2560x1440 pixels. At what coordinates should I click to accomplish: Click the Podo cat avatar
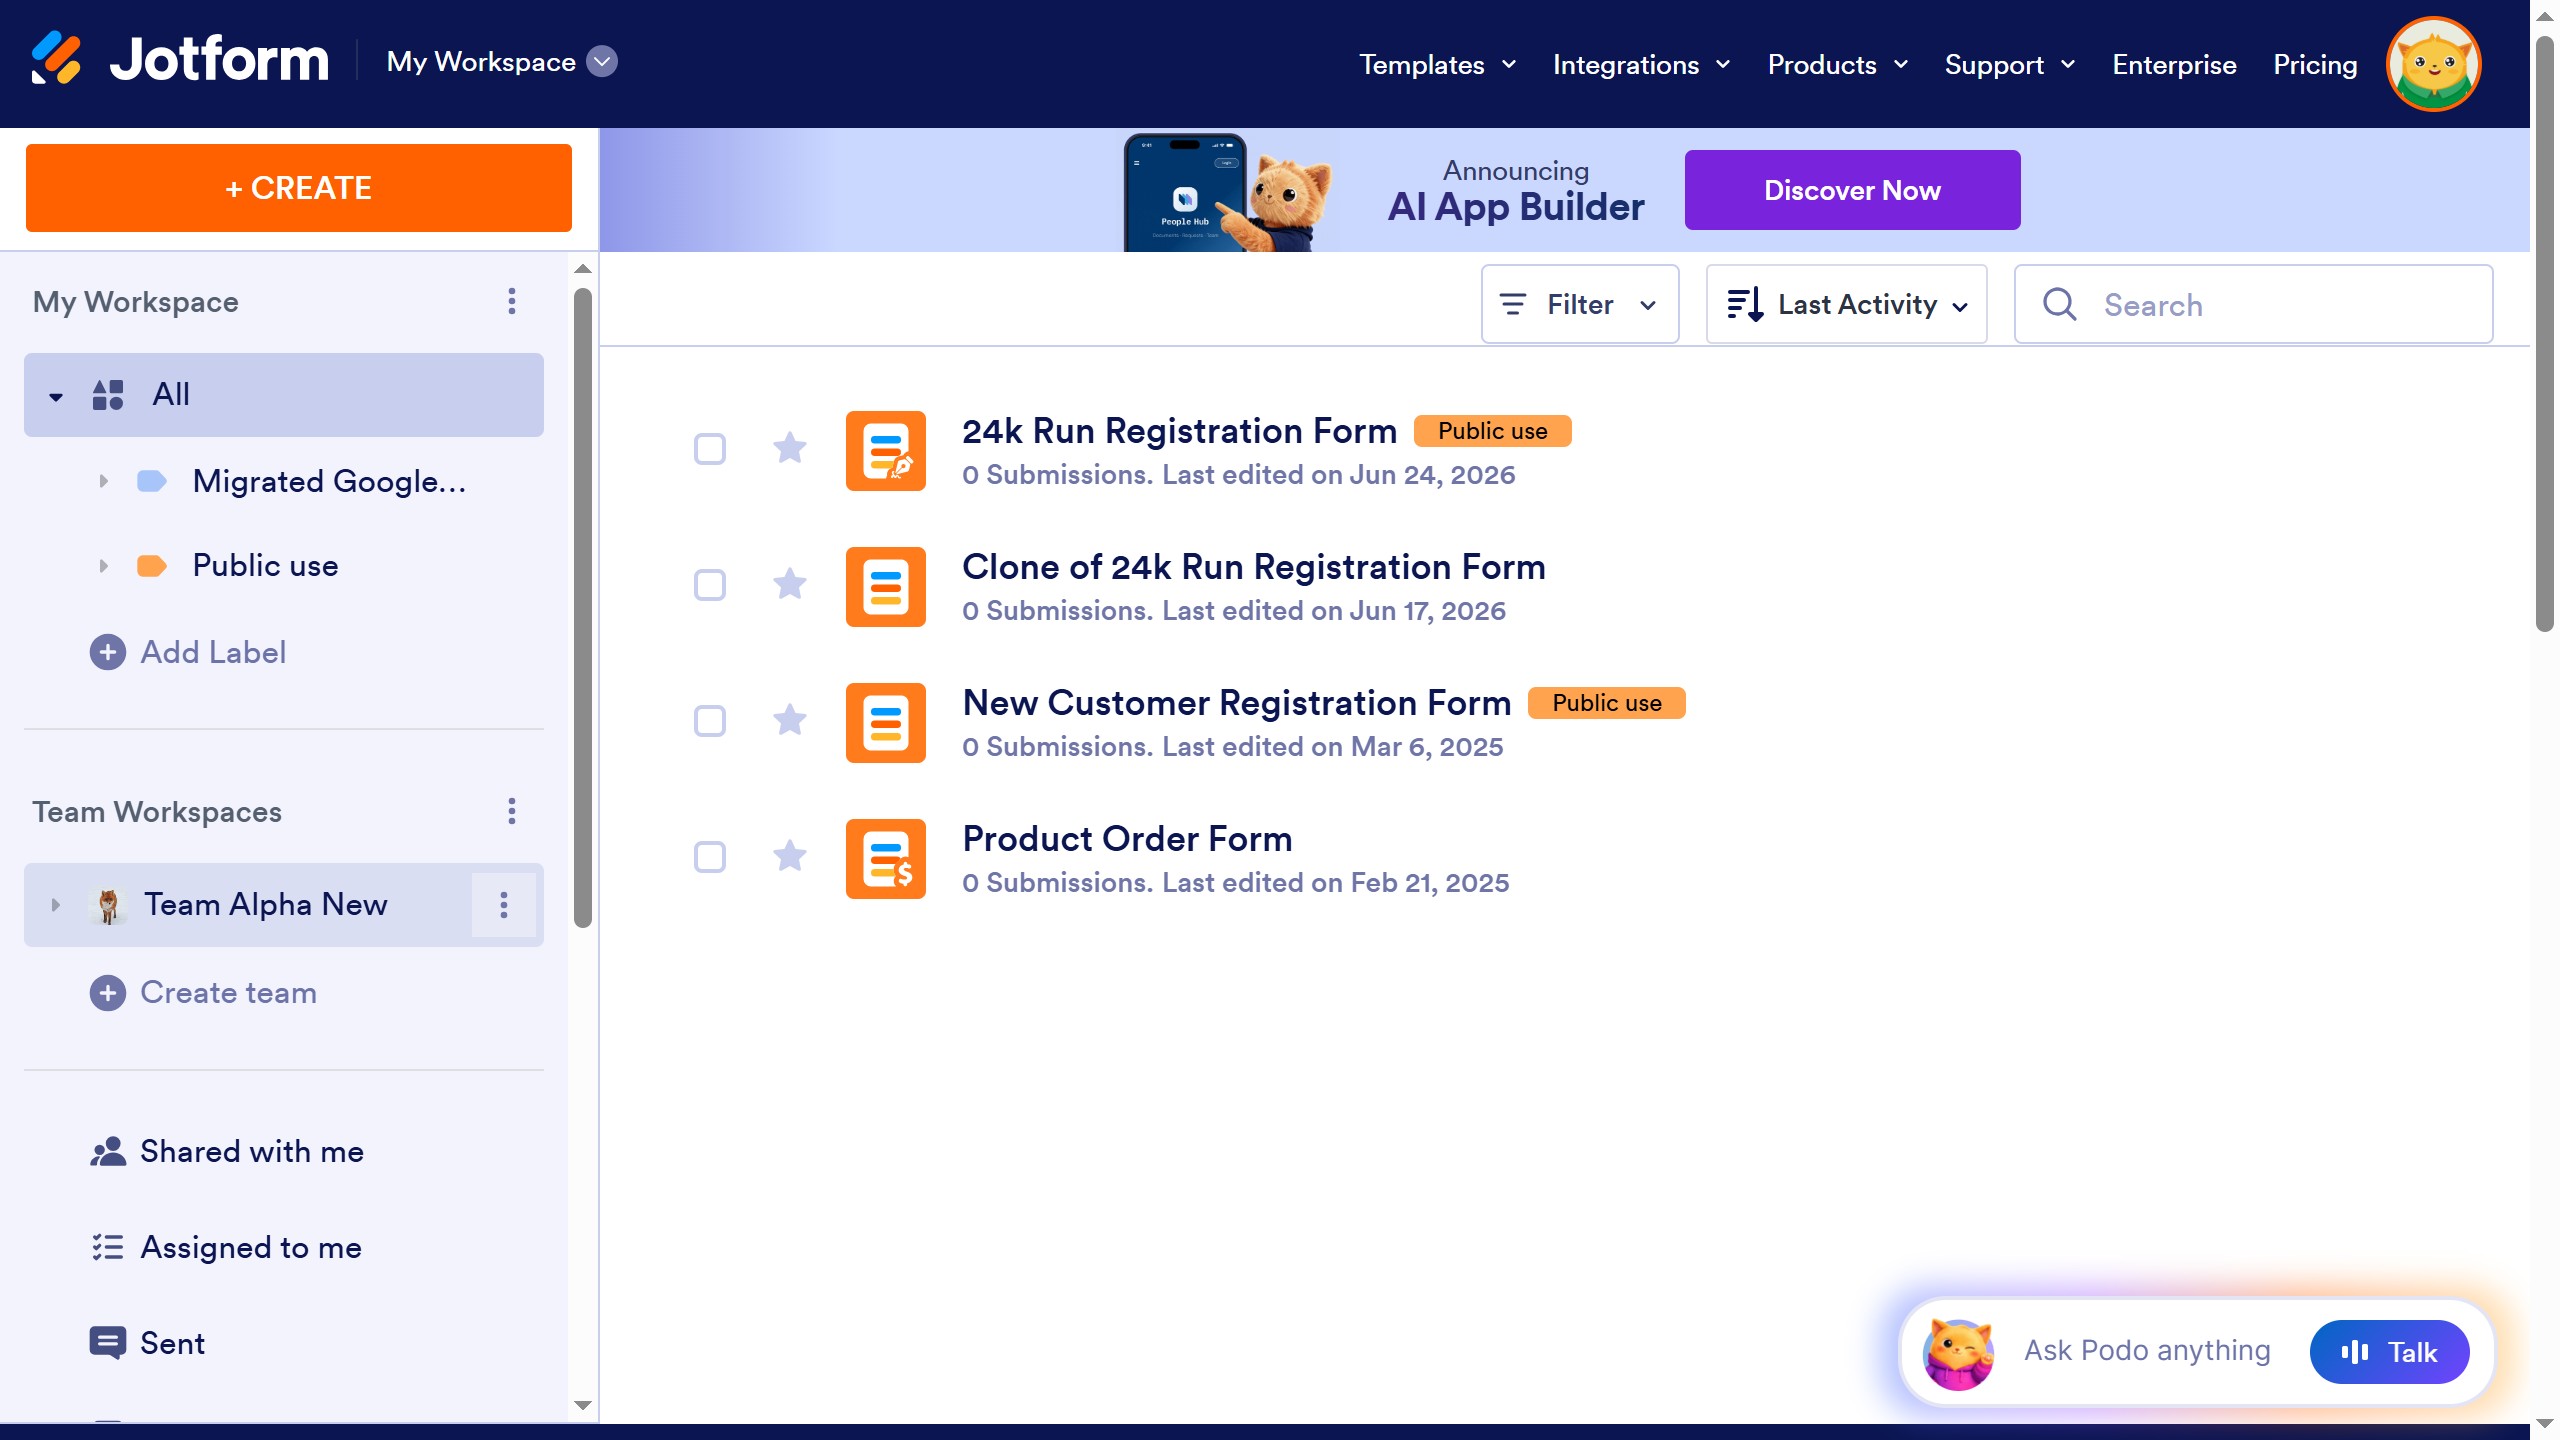[1958, 1352]
